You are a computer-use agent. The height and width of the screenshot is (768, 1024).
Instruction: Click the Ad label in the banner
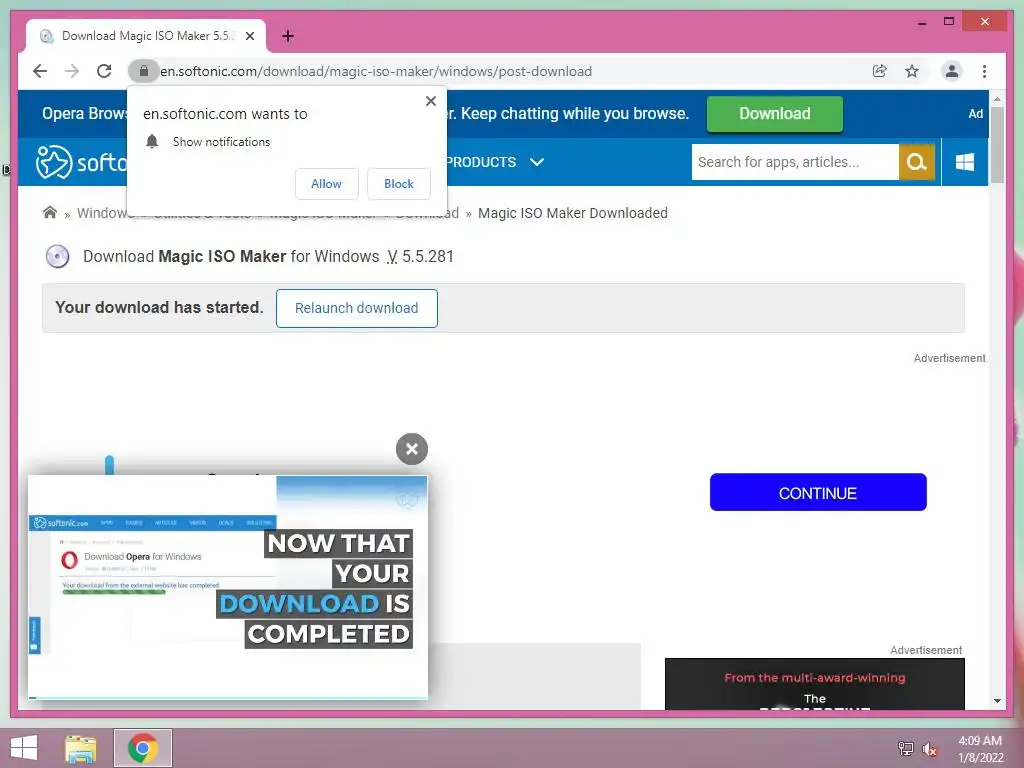pyautogui.click(x=975, y=114)
